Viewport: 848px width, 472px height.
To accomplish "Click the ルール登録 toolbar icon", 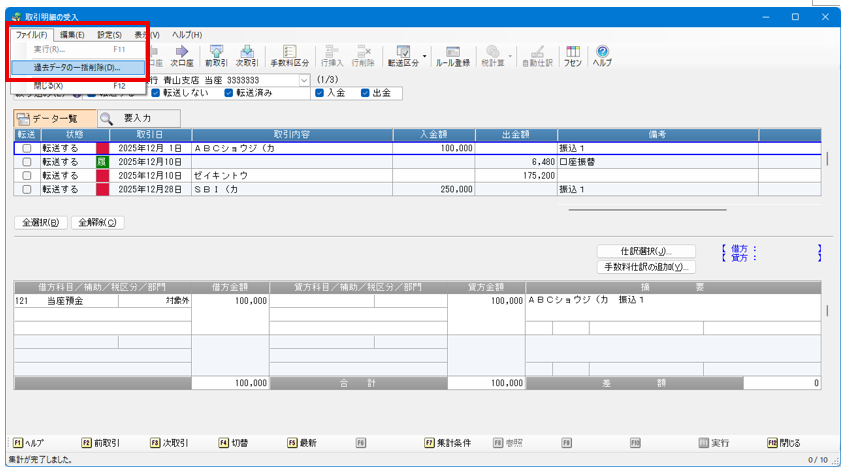I will (x=452, y=55).
